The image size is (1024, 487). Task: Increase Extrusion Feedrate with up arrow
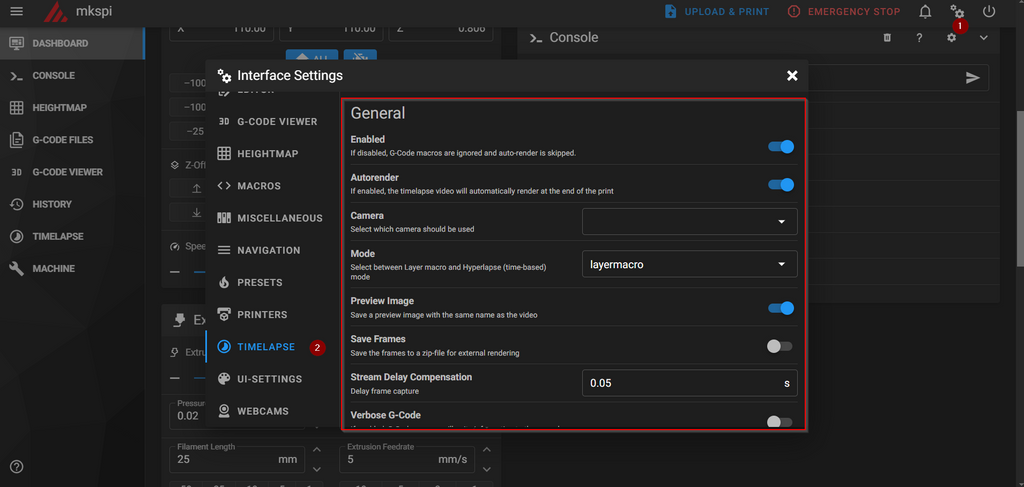click(x=486, y=450)
